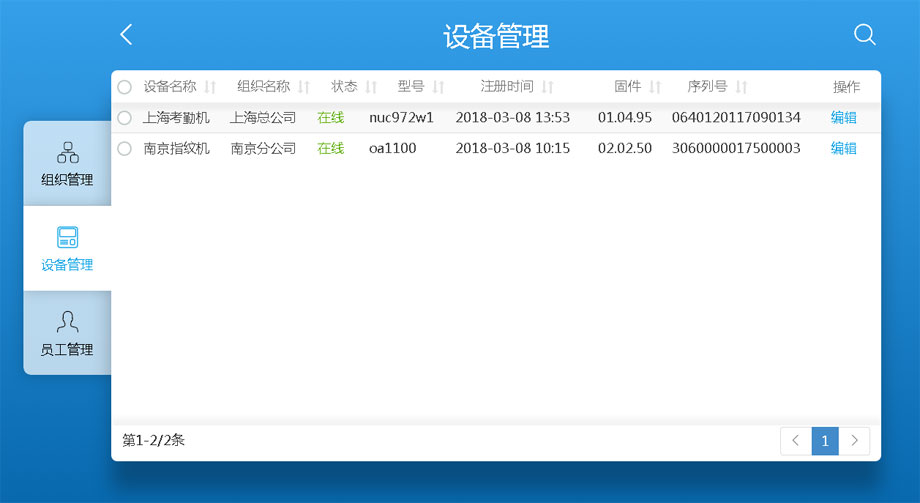Screen dimensions: 920x503
Task: Select page 1 in pagination
Action: (825, 441)
